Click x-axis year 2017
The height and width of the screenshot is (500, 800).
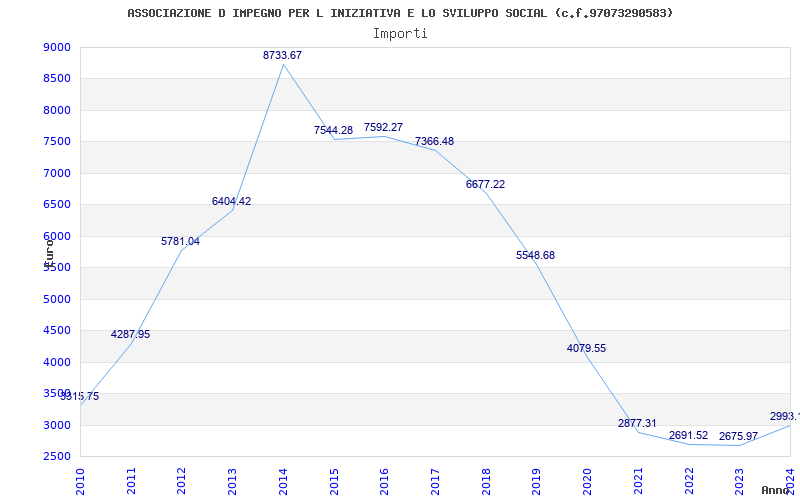[435, 481]
